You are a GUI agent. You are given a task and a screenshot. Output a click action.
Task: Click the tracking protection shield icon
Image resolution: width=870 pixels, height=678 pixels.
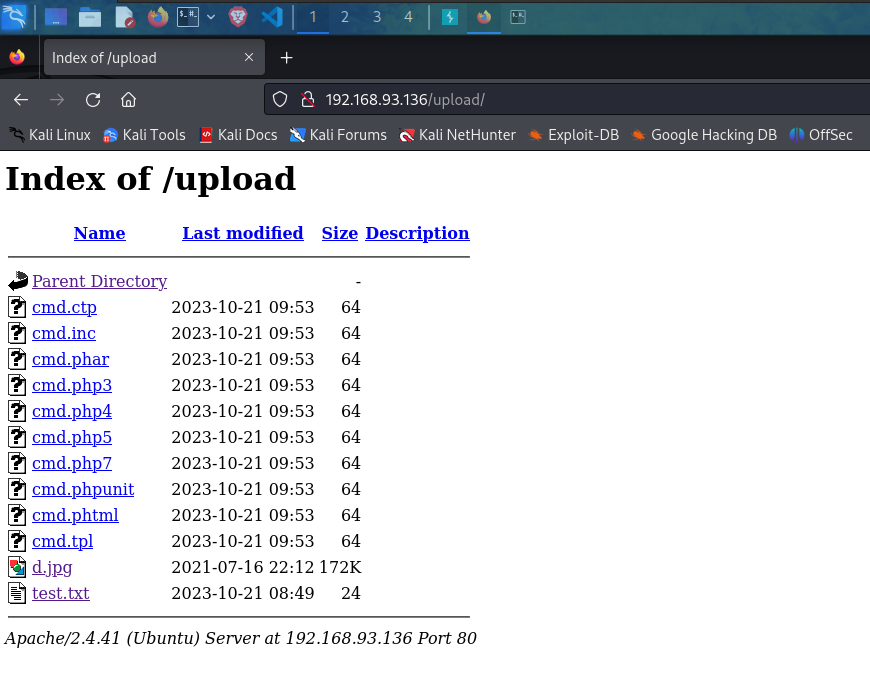point(280,100)
